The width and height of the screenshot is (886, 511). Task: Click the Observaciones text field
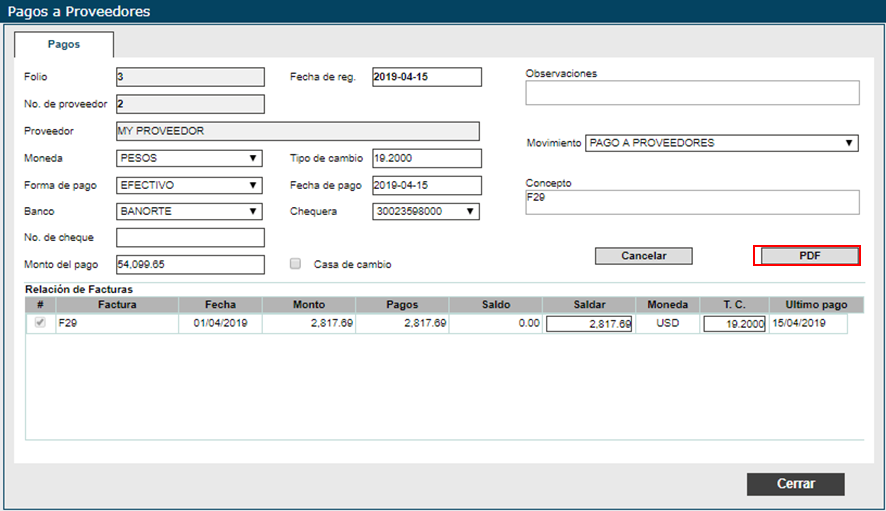pyautogui.click(x=692, y=93)
